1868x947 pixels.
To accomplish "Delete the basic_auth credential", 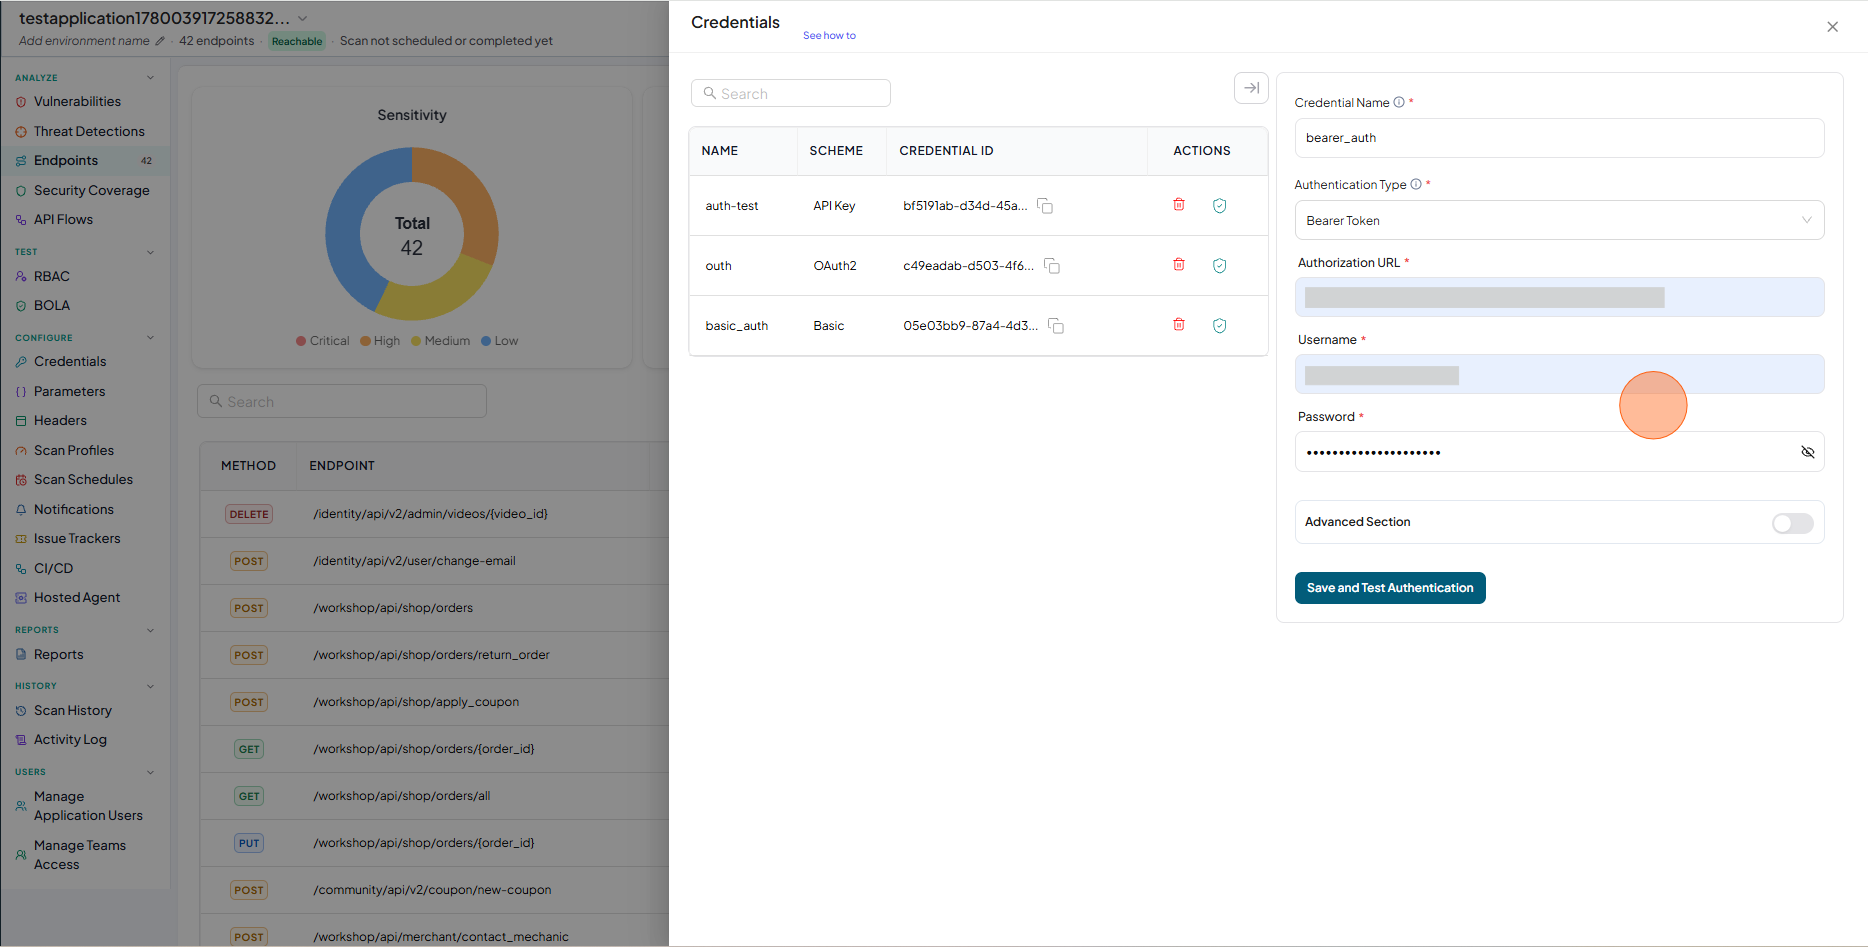I will pyautogui.click(x=1179, y=325).
